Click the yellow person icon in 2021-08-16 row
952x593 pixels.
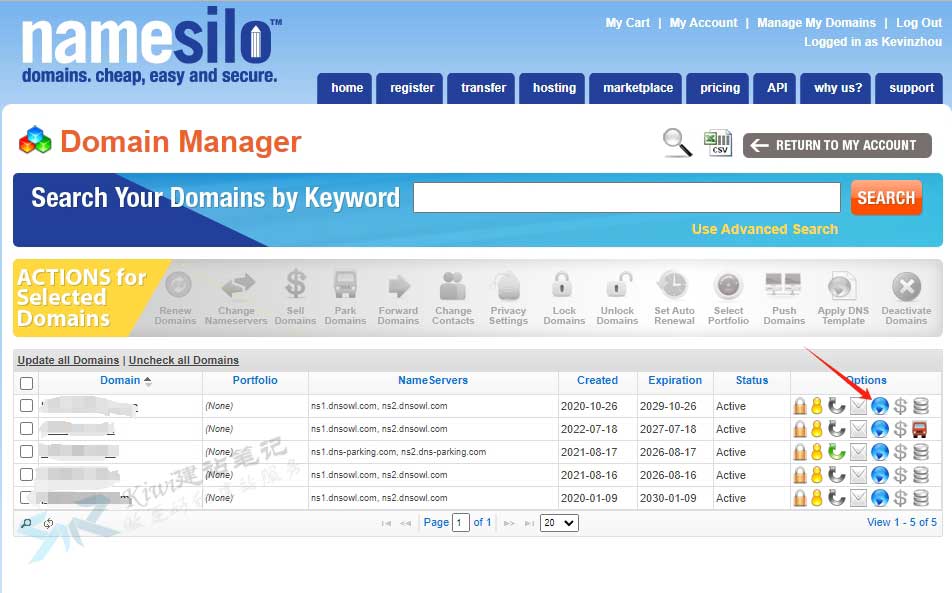tap(817, 475)
